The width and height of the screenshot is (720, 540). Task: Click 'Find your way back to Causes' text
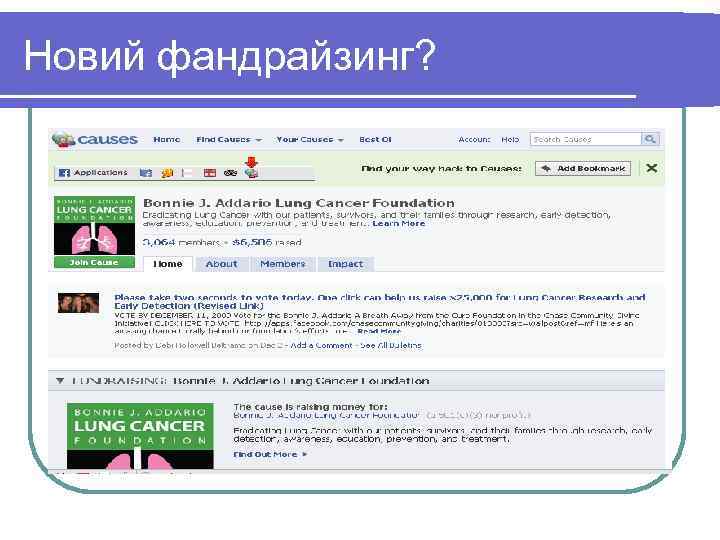(x=441, y=169)
